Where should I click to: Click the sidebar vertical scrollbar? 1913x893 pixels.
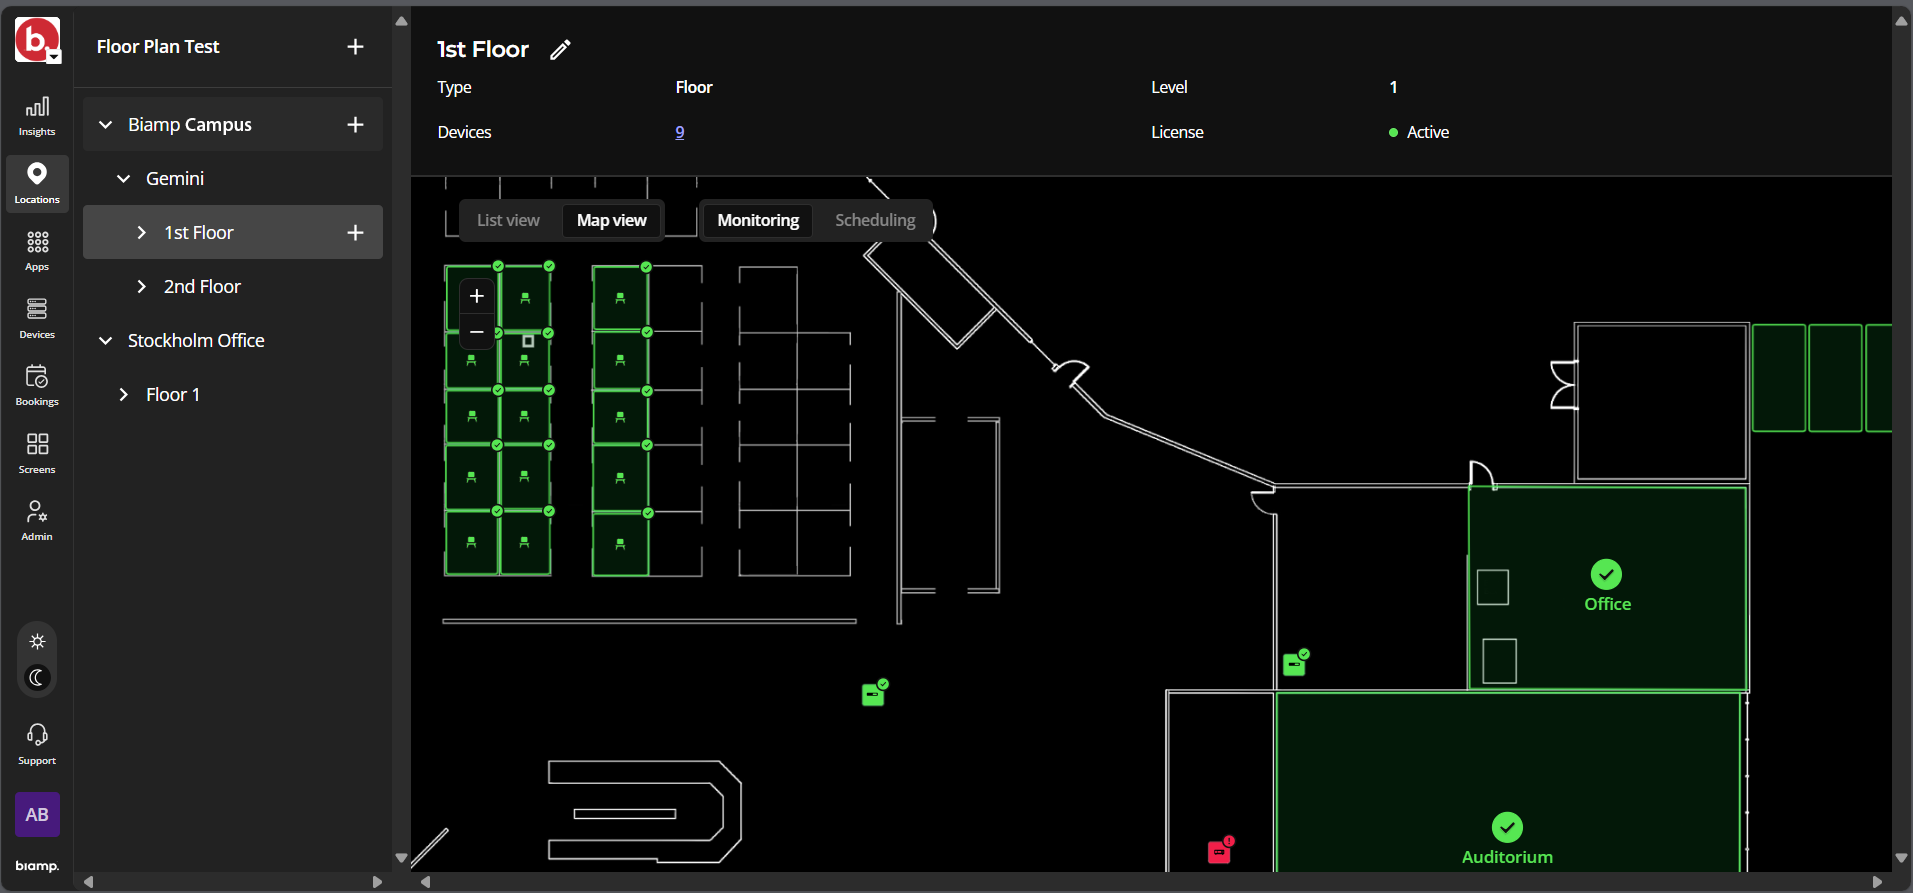coord(401,440)
